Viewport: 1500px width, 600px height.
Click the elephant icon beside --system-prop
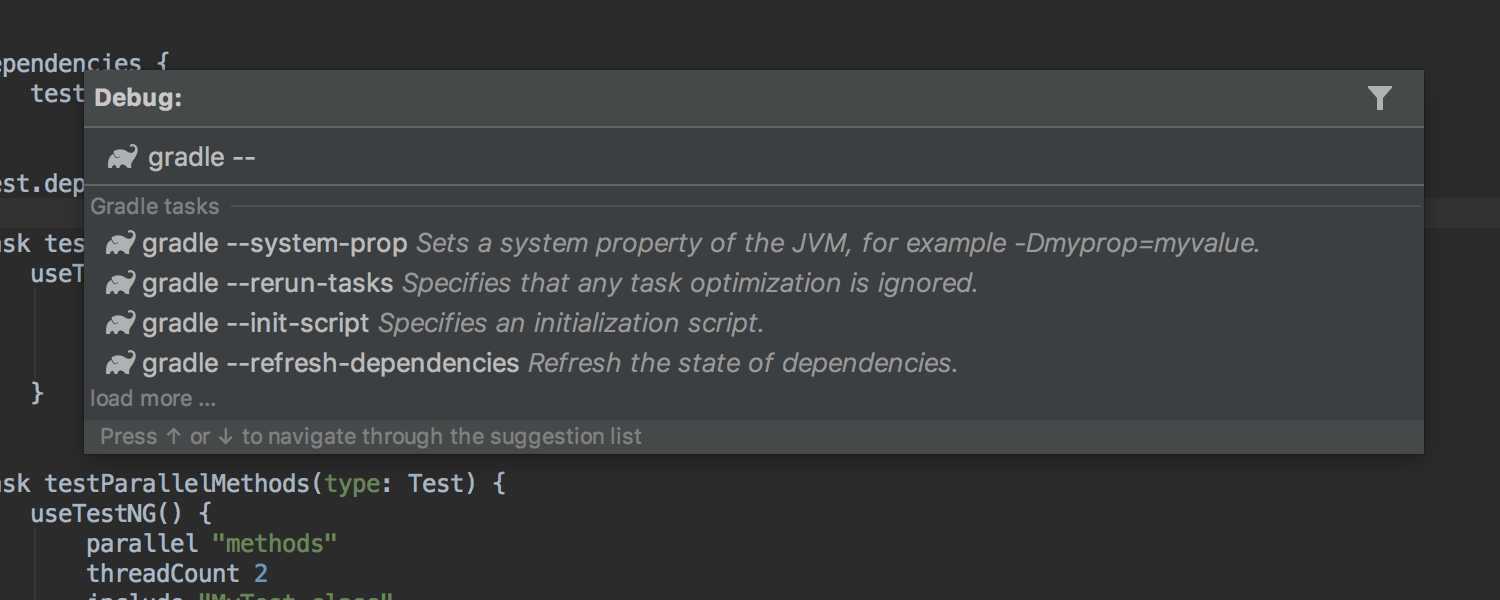click(x=121, y=243)
